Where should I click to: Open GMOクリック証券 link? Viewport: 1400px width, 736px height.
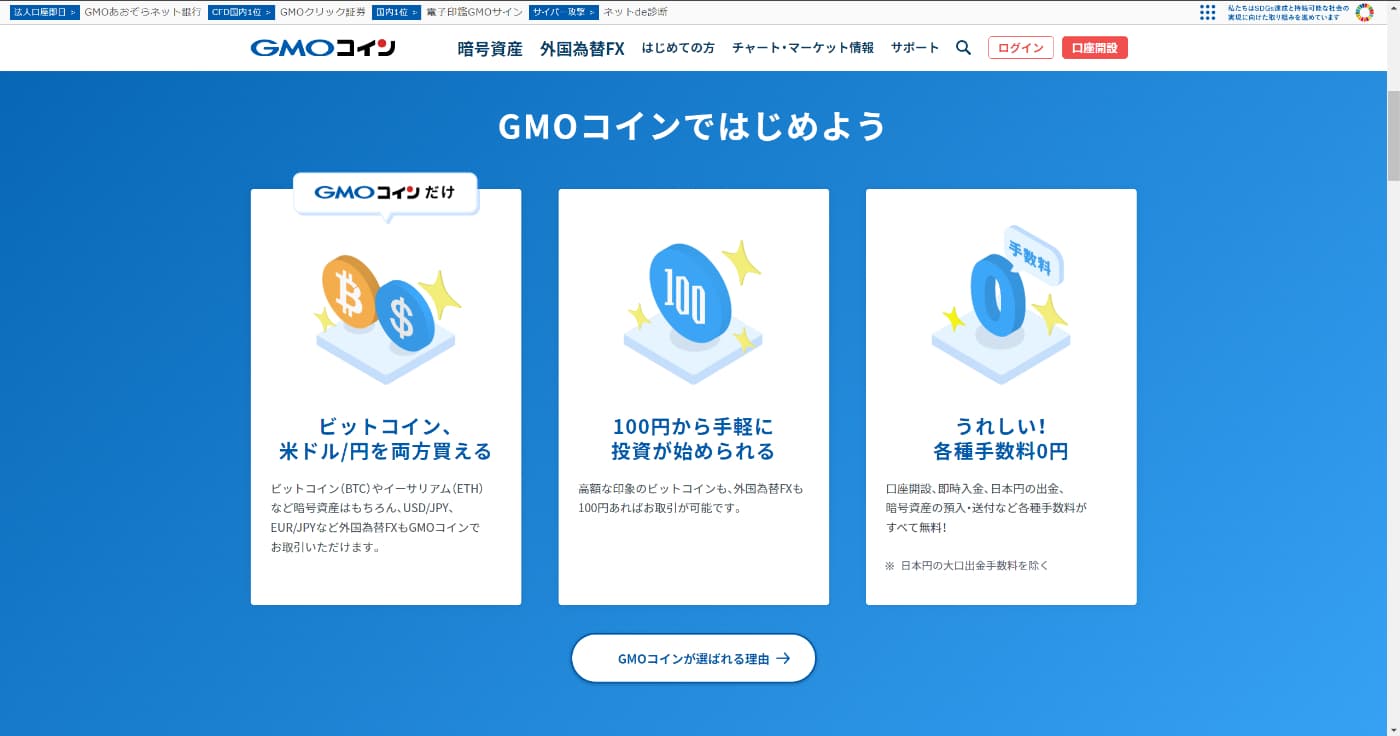[323, 12]
